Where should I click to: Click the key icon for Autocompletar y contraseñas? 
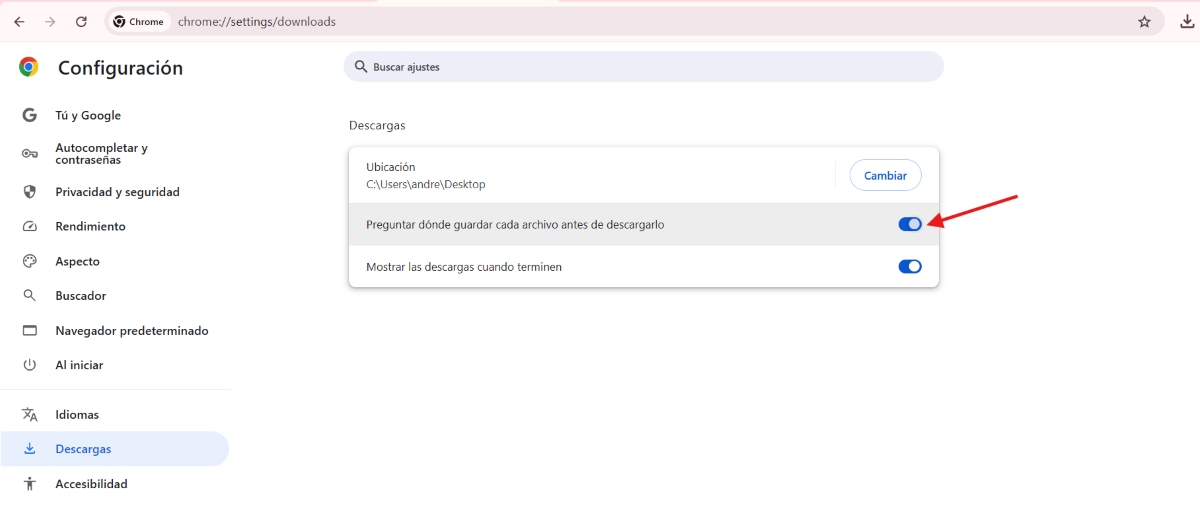[30, 153]
